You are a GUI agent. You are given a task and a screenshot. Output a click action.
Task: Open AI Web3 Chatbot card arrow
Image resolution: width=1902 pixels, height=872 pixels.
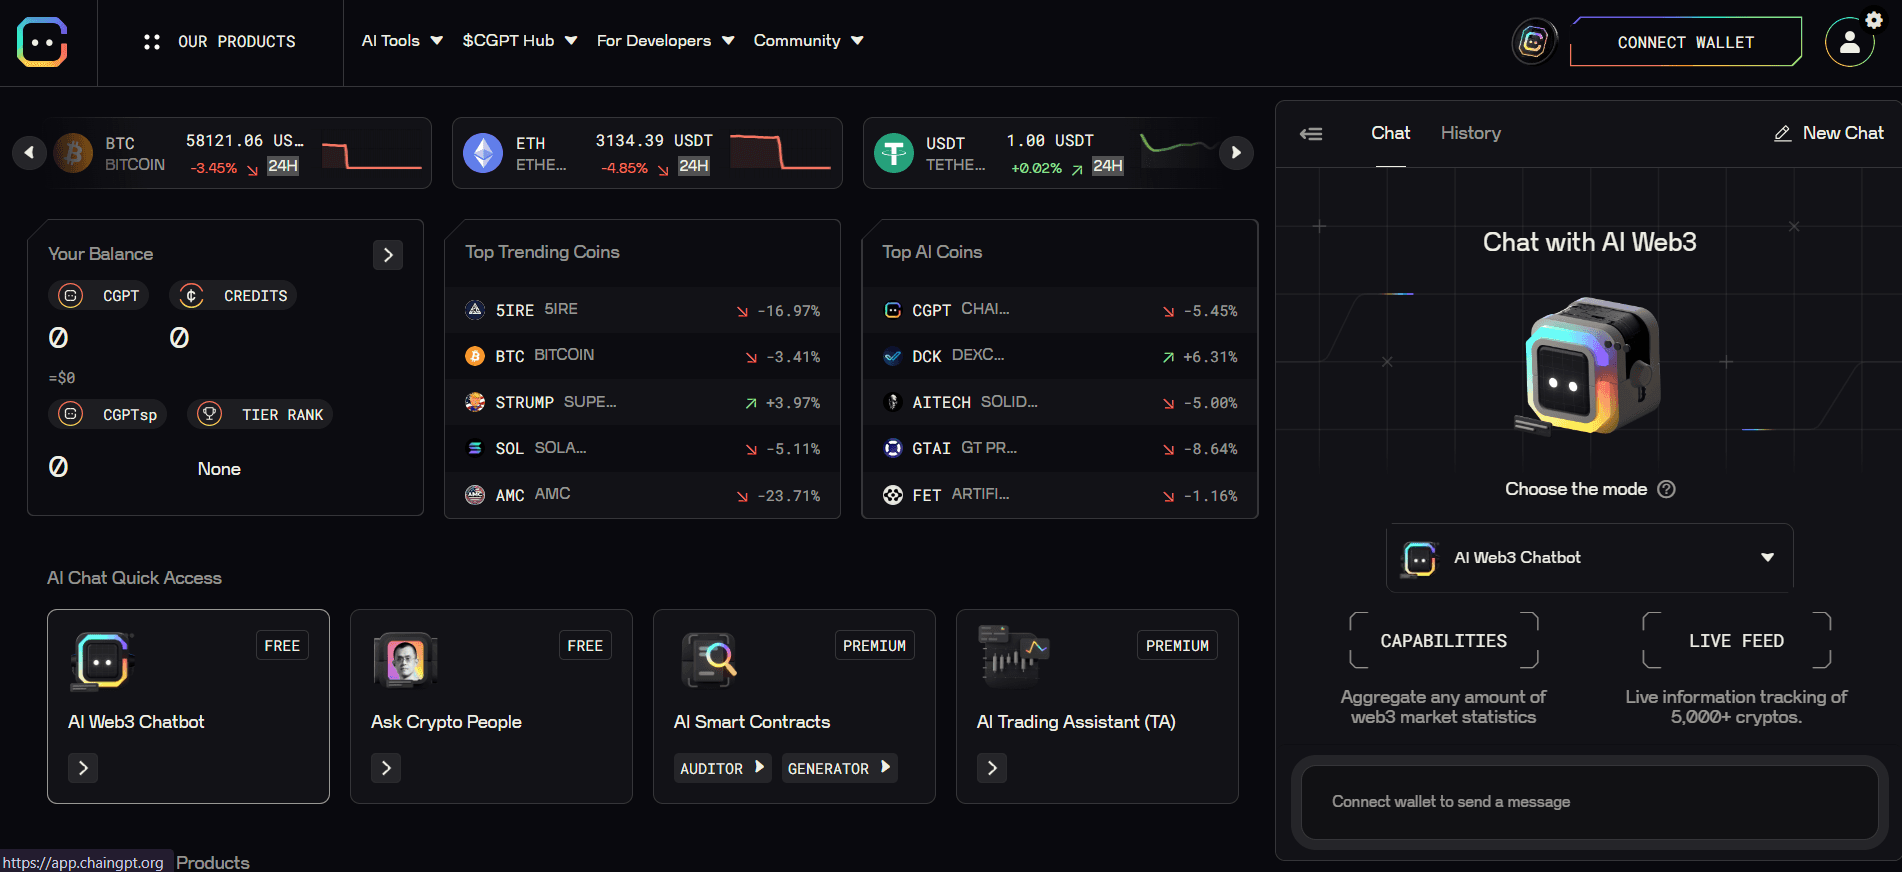coord(83,768)
